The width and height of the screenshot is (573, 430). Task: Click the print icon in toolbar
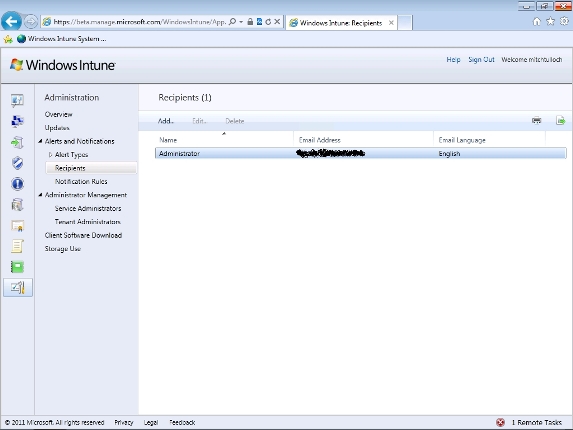[536, 120]
